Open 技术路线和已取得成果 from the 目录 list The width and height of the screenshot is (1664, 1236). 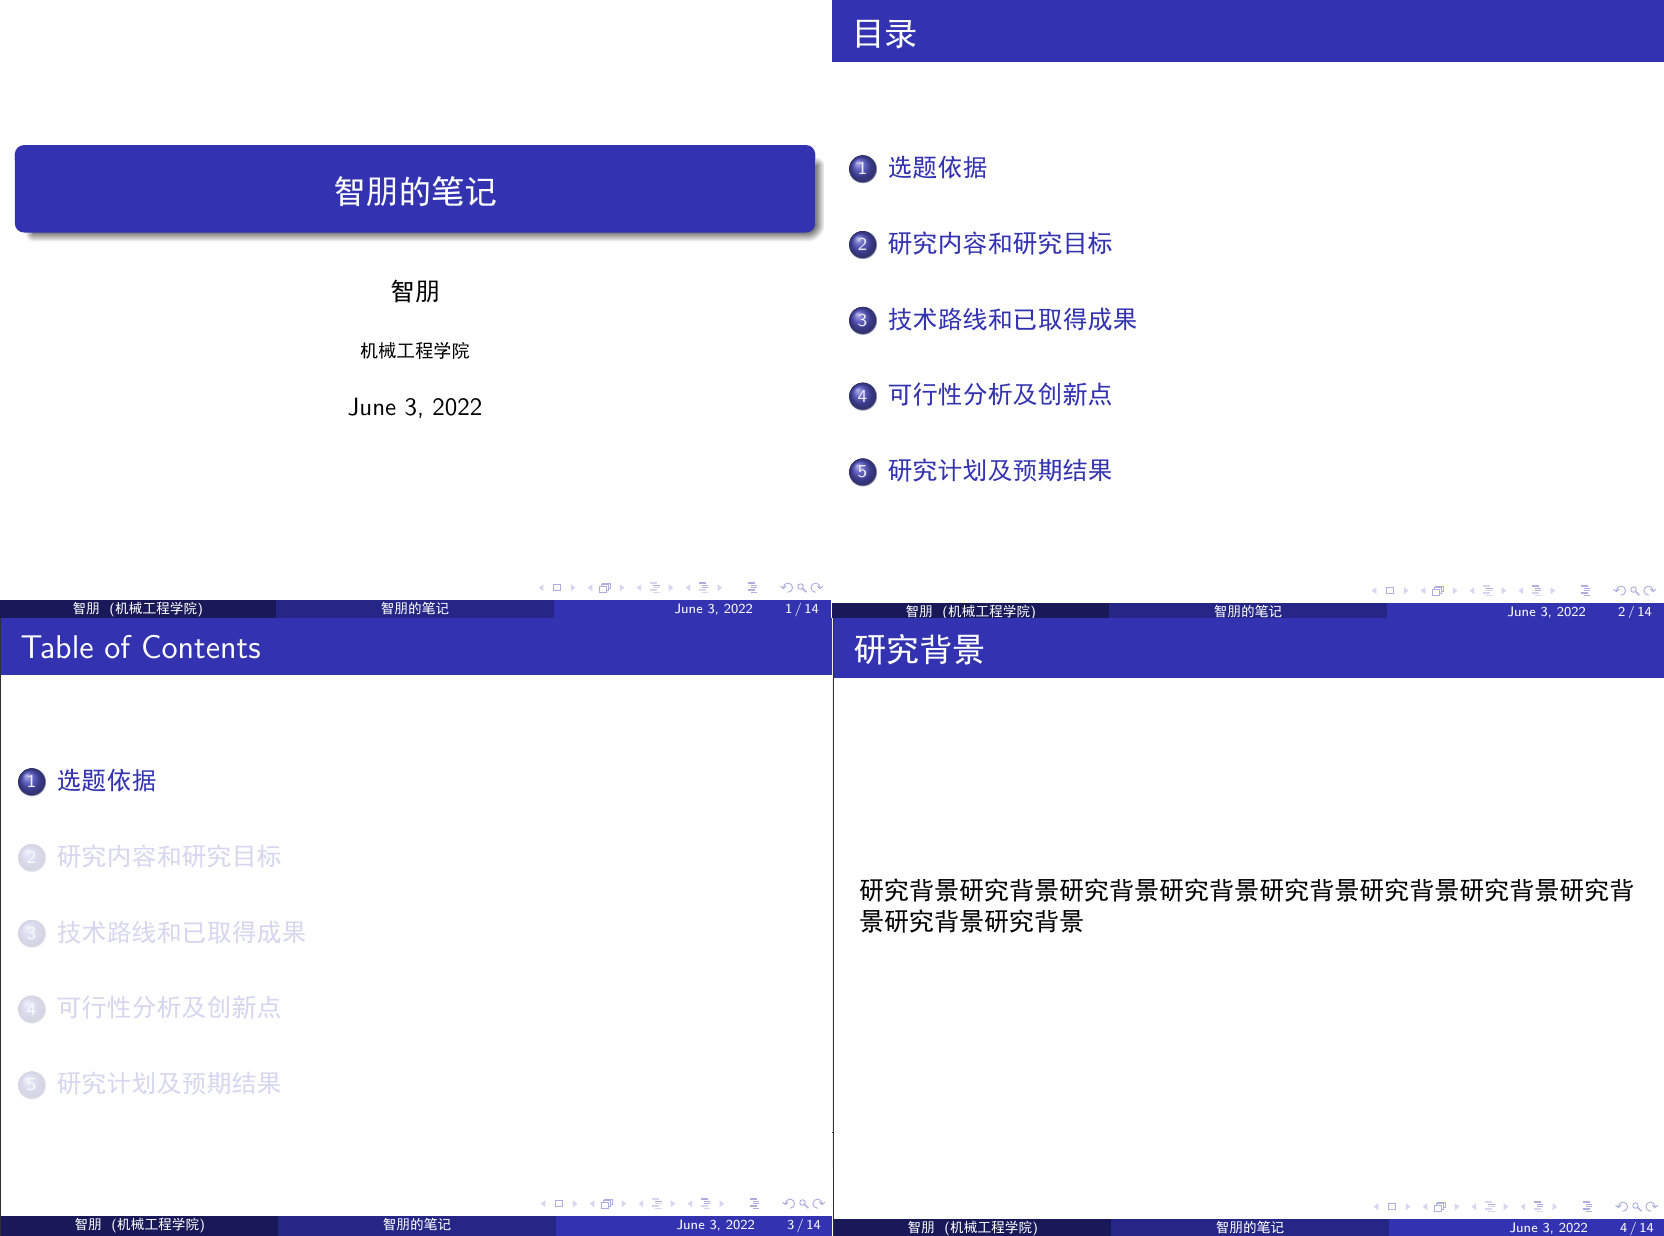(x=1014, y=320)
